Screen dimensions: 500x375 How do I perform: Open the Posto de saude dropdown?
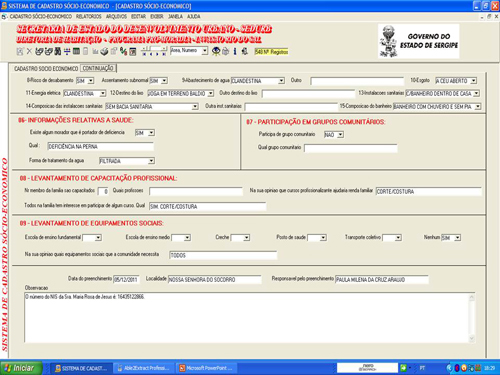(323, 238)
